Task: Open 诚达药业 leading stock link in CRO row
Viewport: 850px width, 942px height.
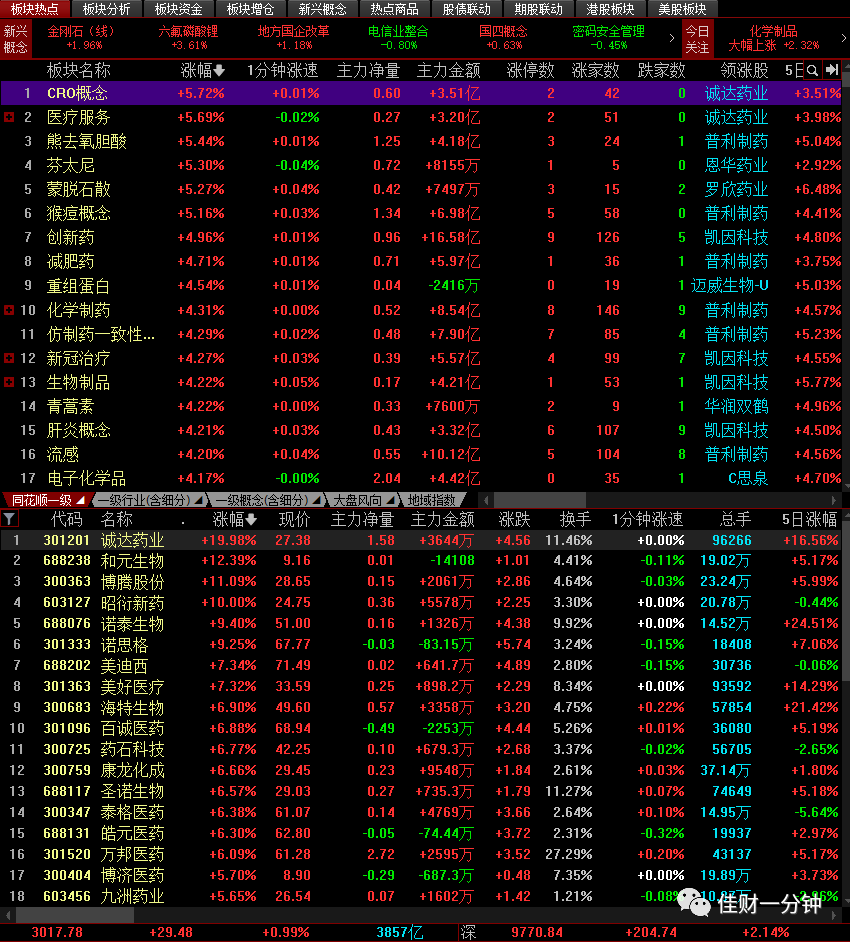Action: click(736, 93)
